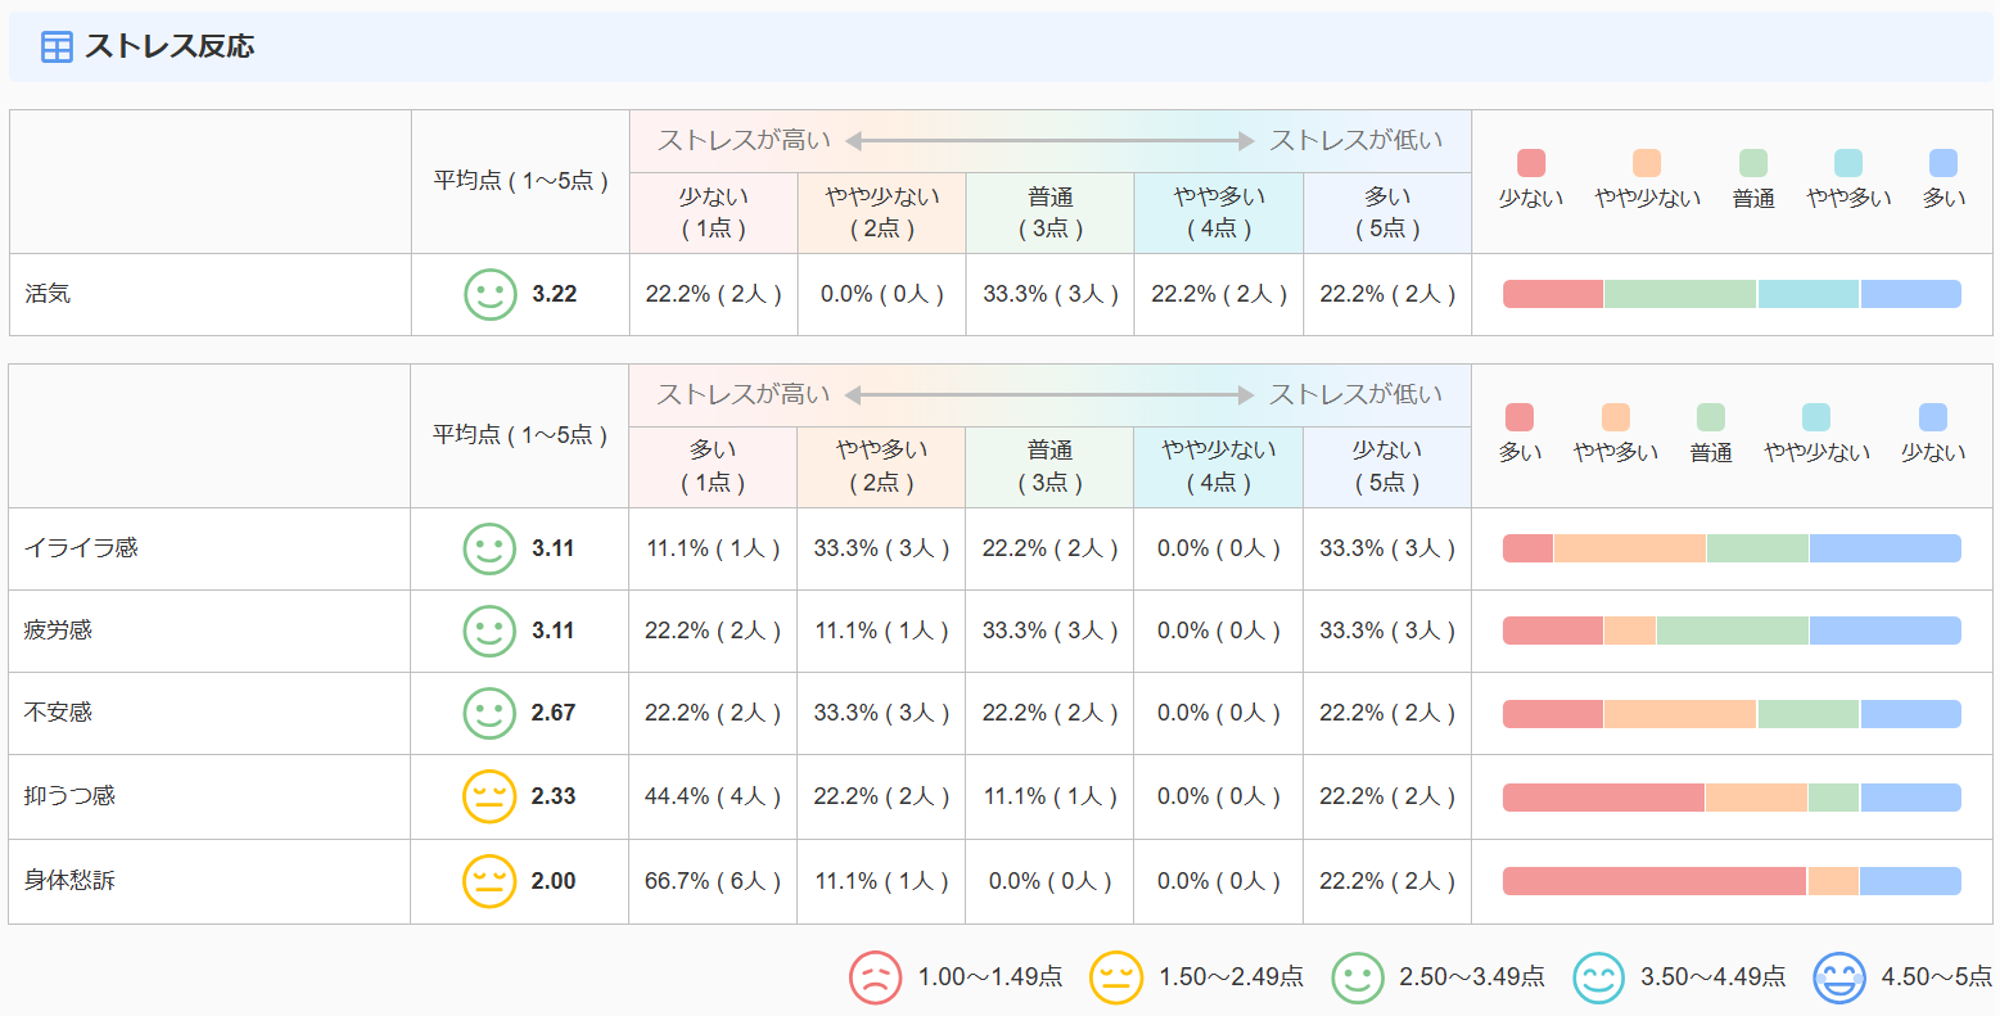
Task: Click the table icon beside ストレス反応
Action: coord(56,46)
